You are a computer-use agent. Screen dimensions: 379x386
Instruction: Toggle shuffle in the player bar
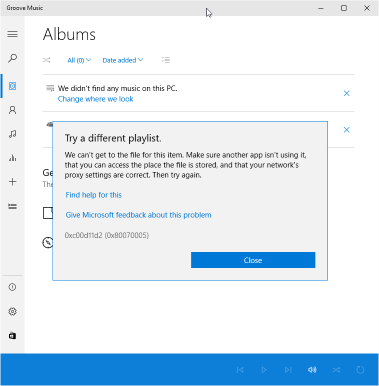point(336,370)
